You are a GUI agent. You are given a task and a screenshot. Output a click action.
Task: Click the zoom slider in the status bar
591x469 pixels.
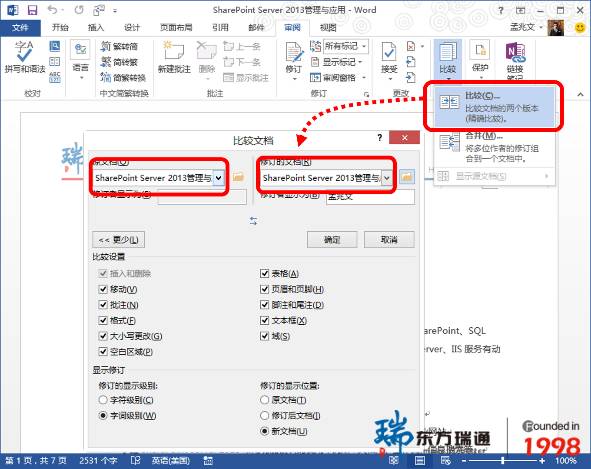(x=502, y=460)
